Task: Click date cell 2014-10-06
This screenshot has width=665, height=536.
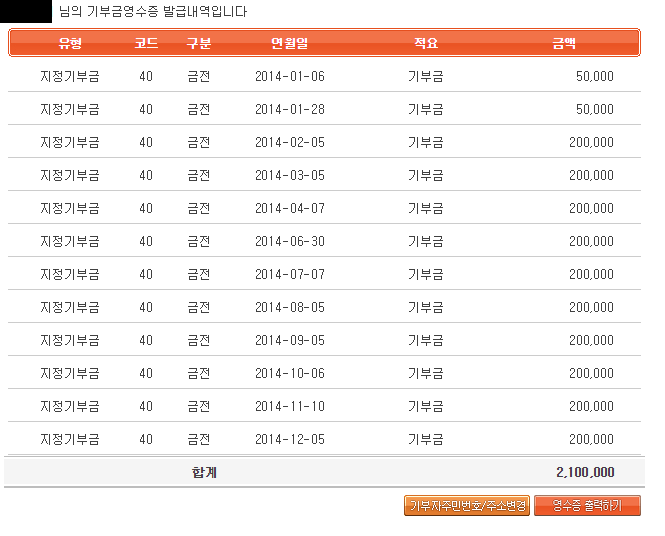Action: tap(290, 374)
